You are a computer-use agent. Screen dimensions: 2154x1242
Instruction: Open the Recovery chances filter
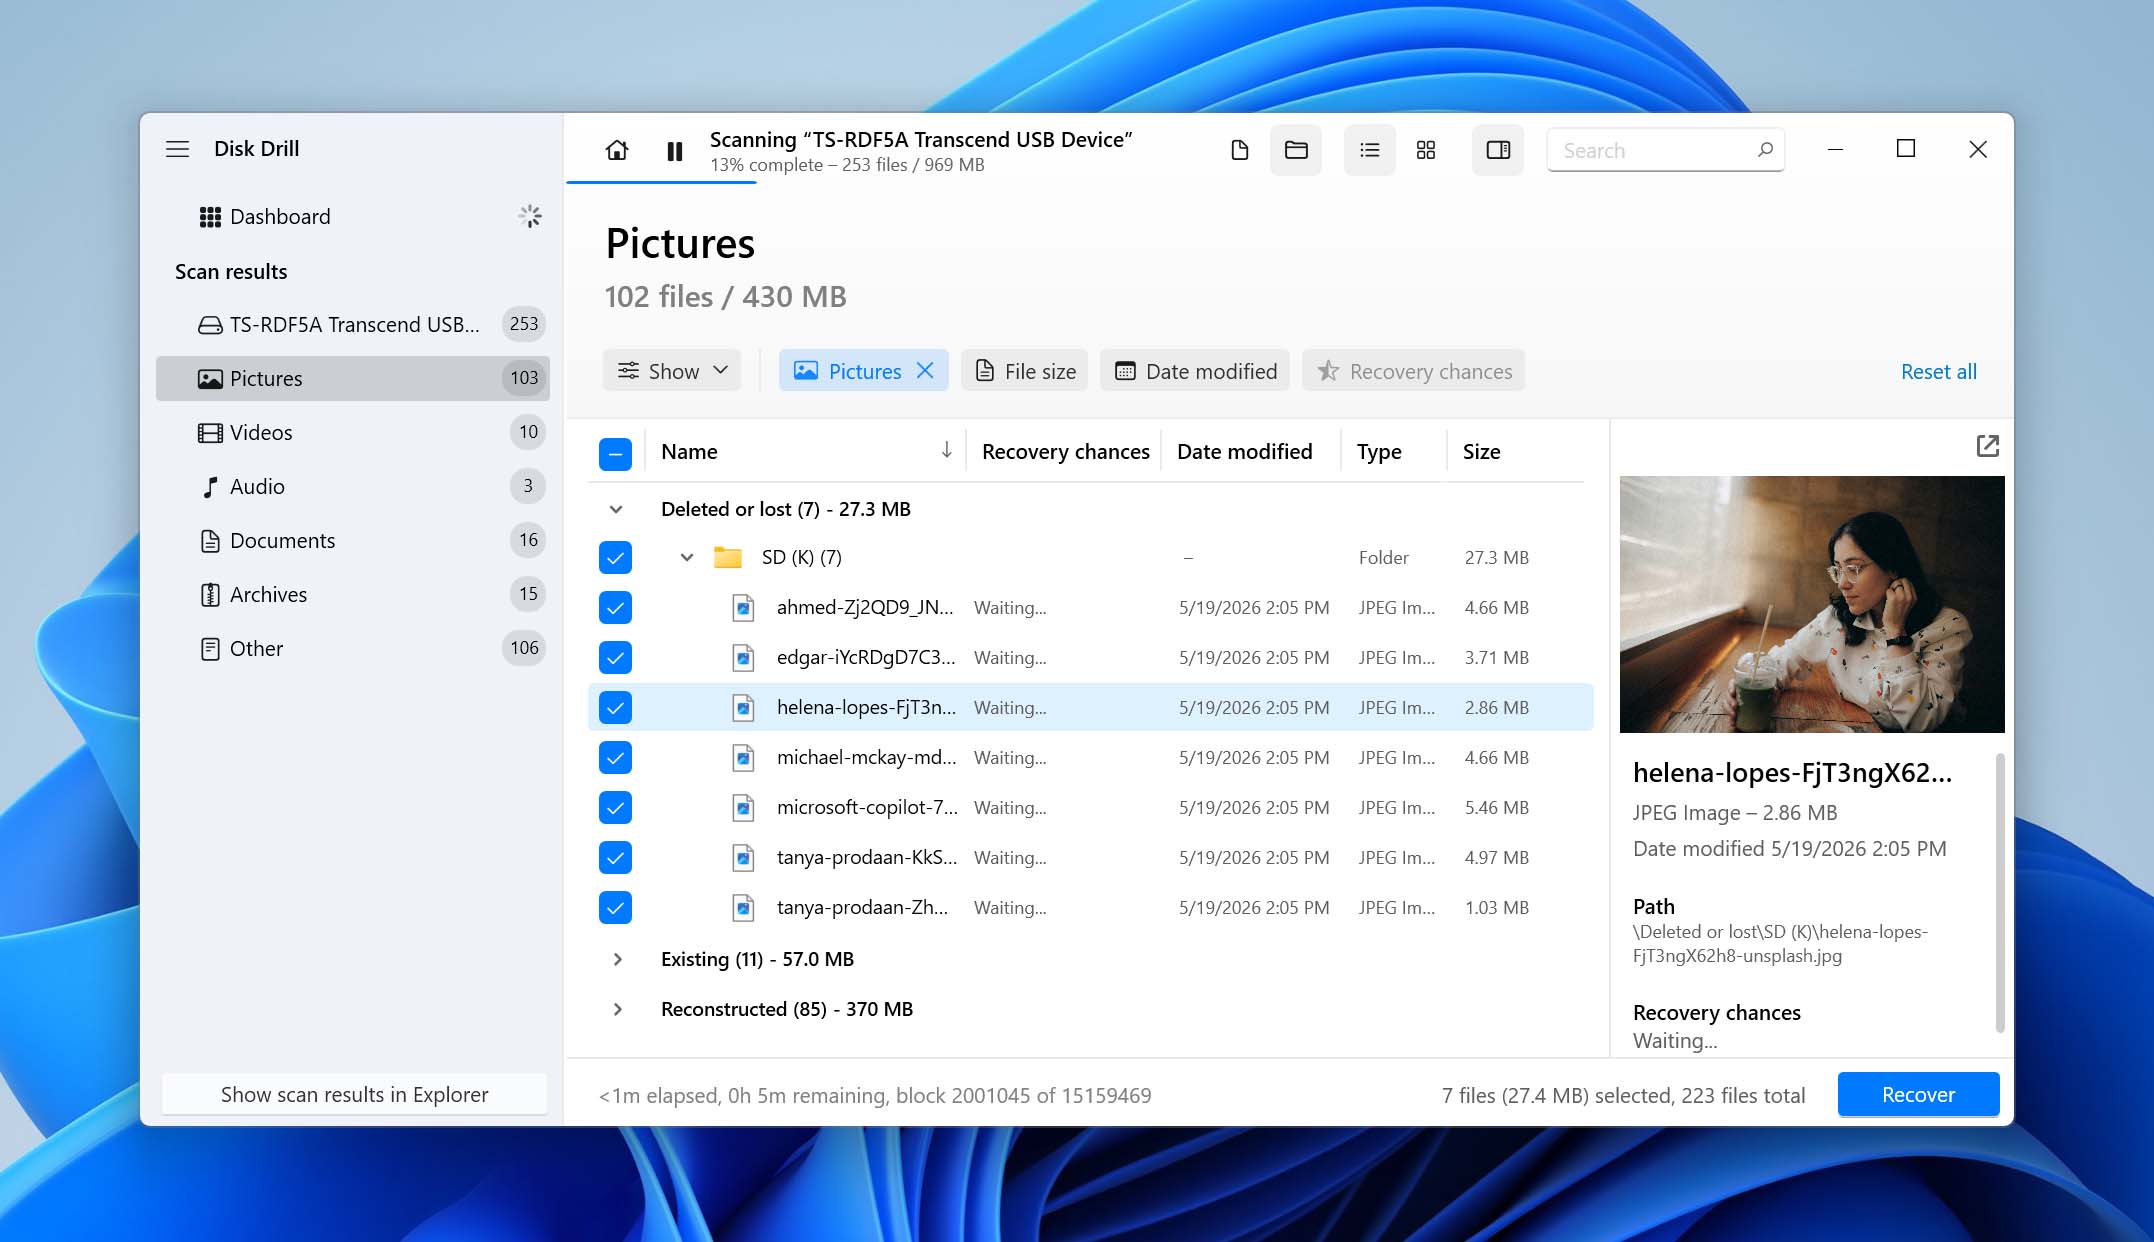pyautogui.click(x=1414, y=371)
